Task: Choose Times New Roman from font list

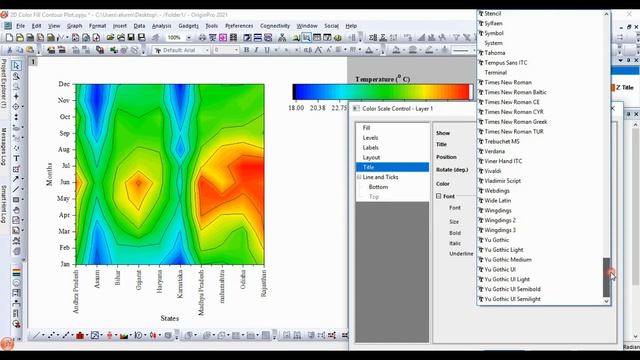Action: click(508, 82)
